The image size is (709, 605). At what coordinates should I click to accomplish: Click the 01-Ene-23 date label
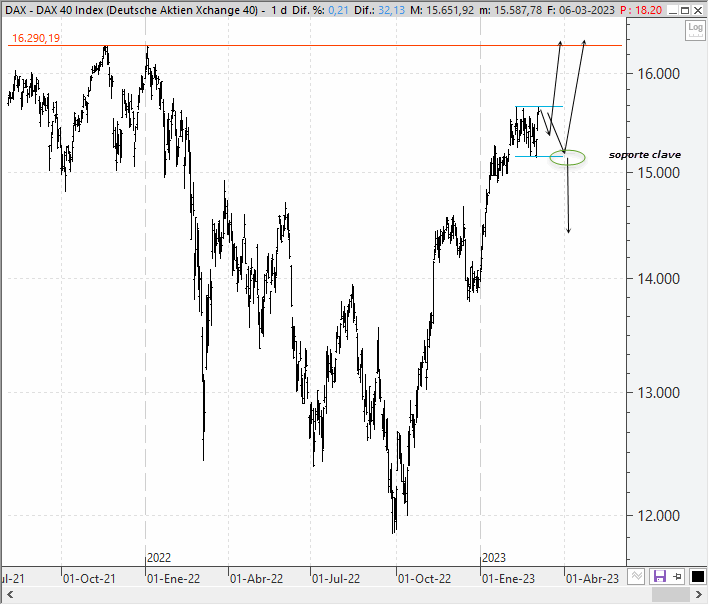[x=508, y=578]
